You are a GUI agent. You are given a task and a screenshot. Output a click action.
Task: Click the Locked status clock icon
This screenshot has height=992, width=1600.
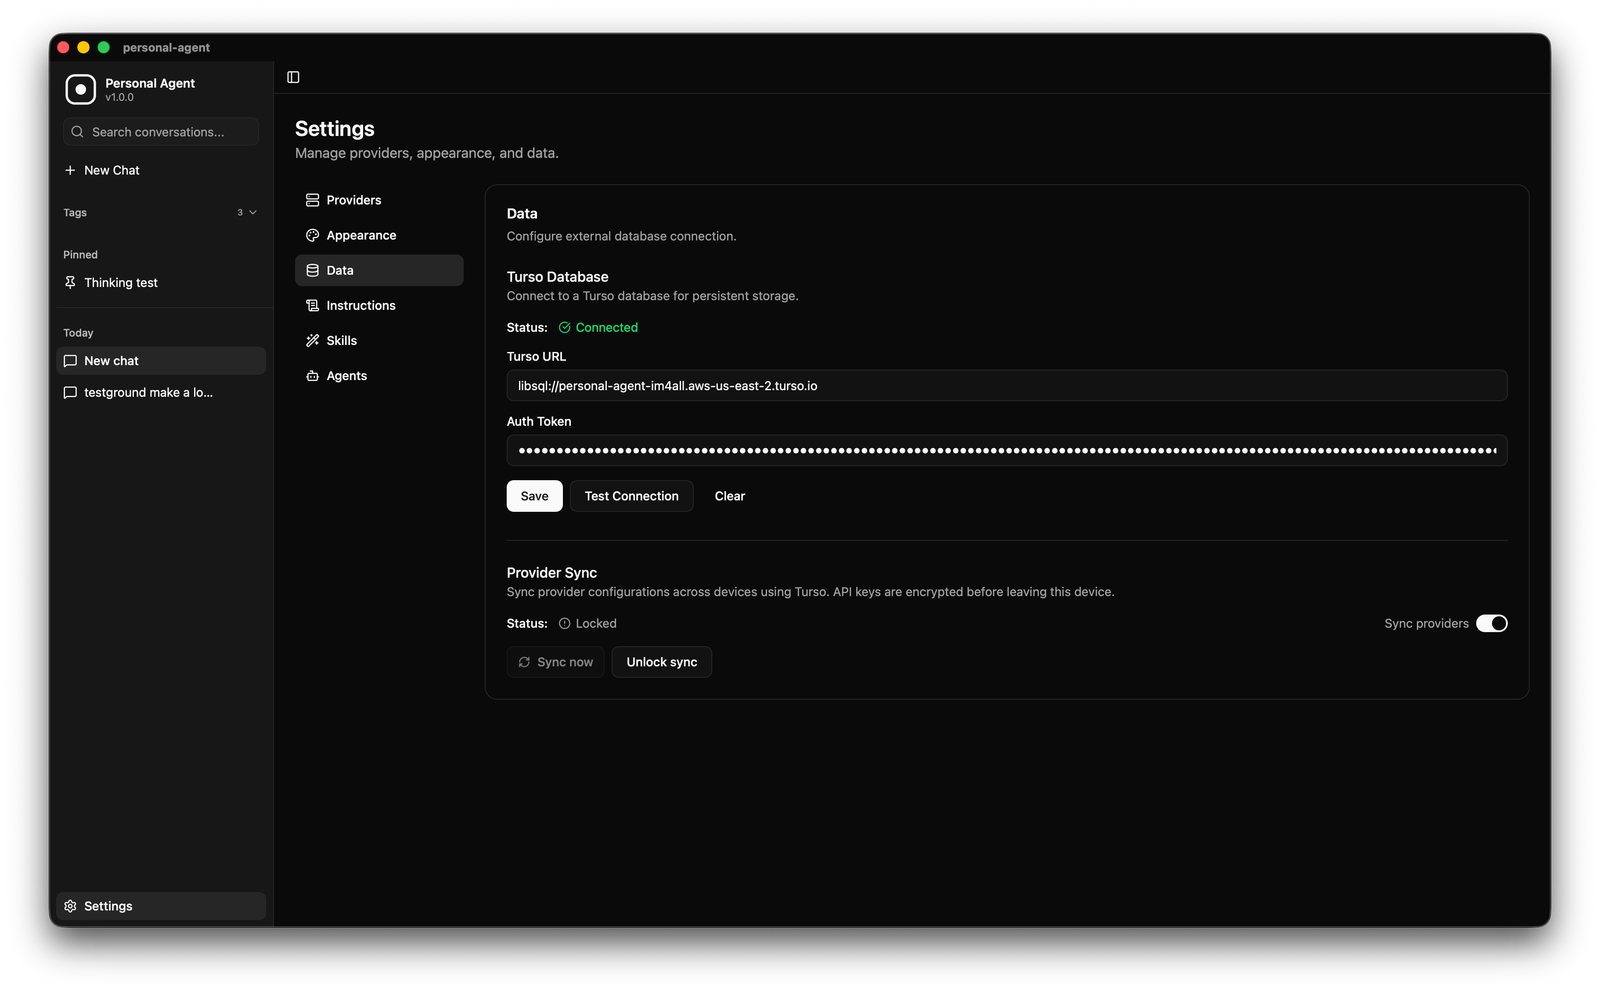[564, 623]
